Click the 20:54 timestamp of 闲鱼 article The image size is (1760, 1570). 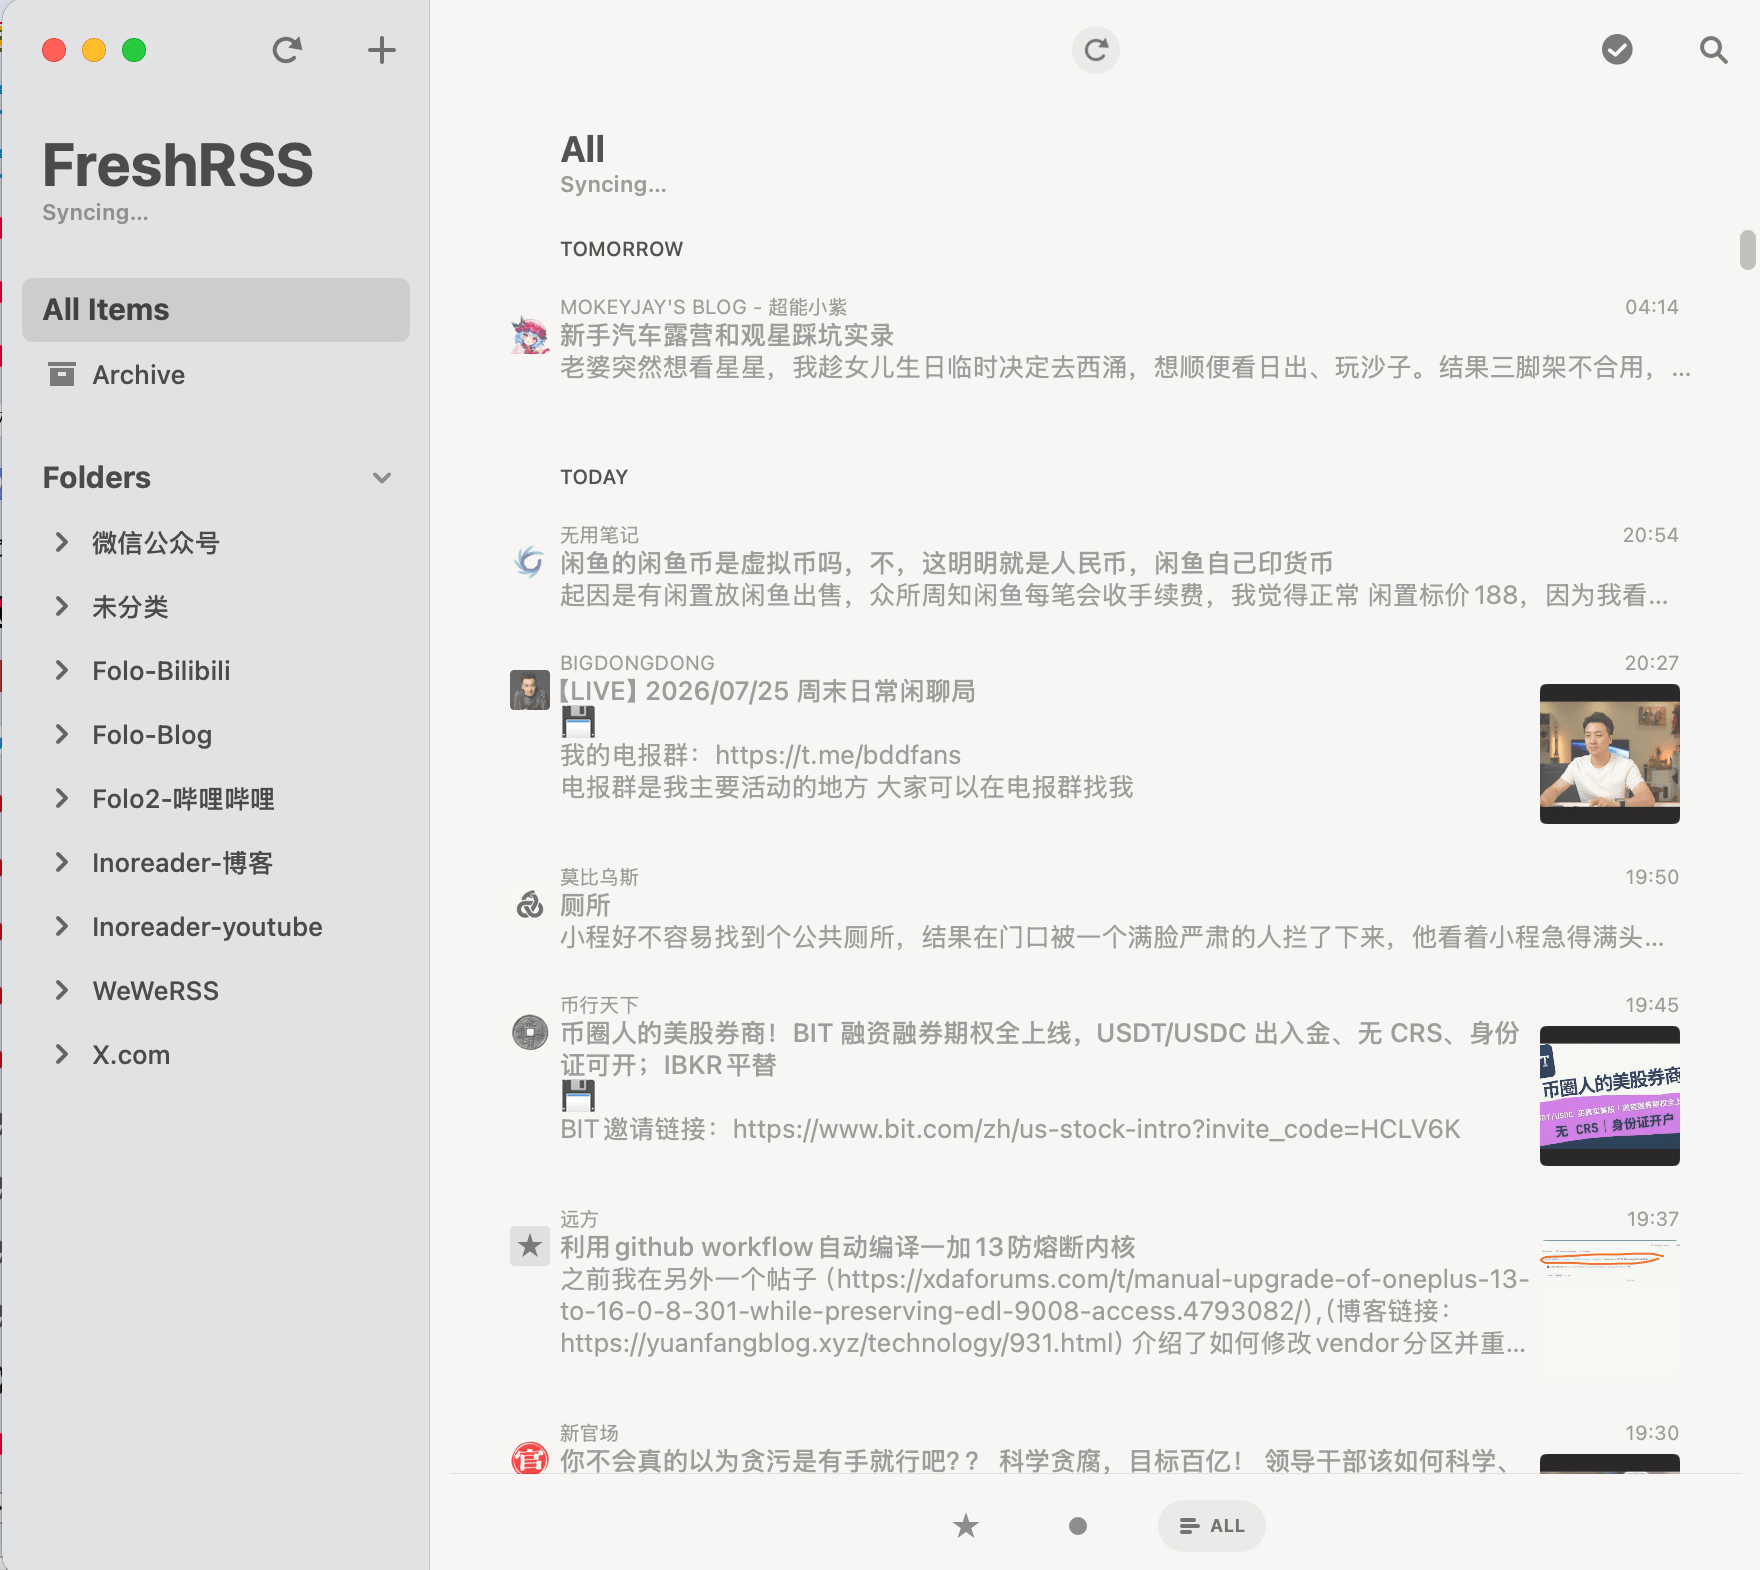pyautogui.click(x=1650, y=535)
